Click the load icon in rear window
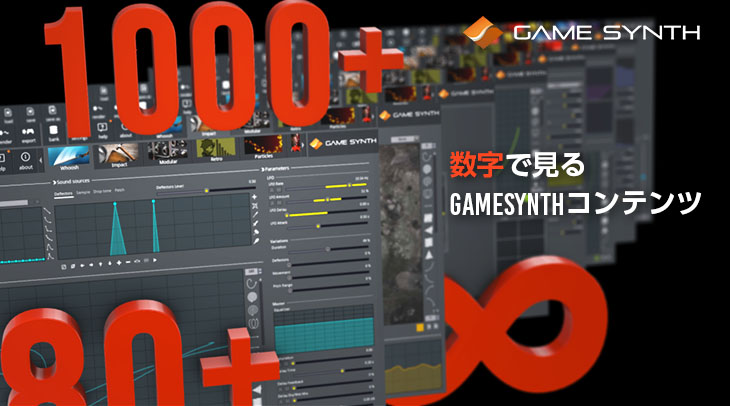This screenshot has width=730, height=406. [8, 113]
